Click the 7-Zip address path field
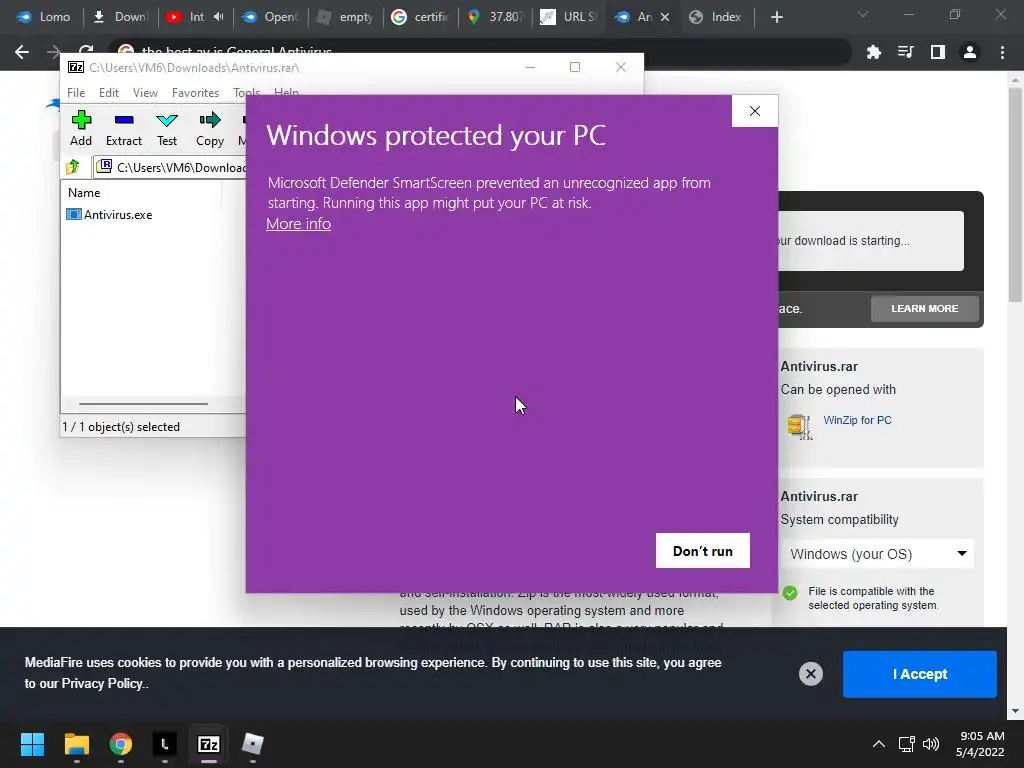 pyautogui.click(x=171, y=168)
